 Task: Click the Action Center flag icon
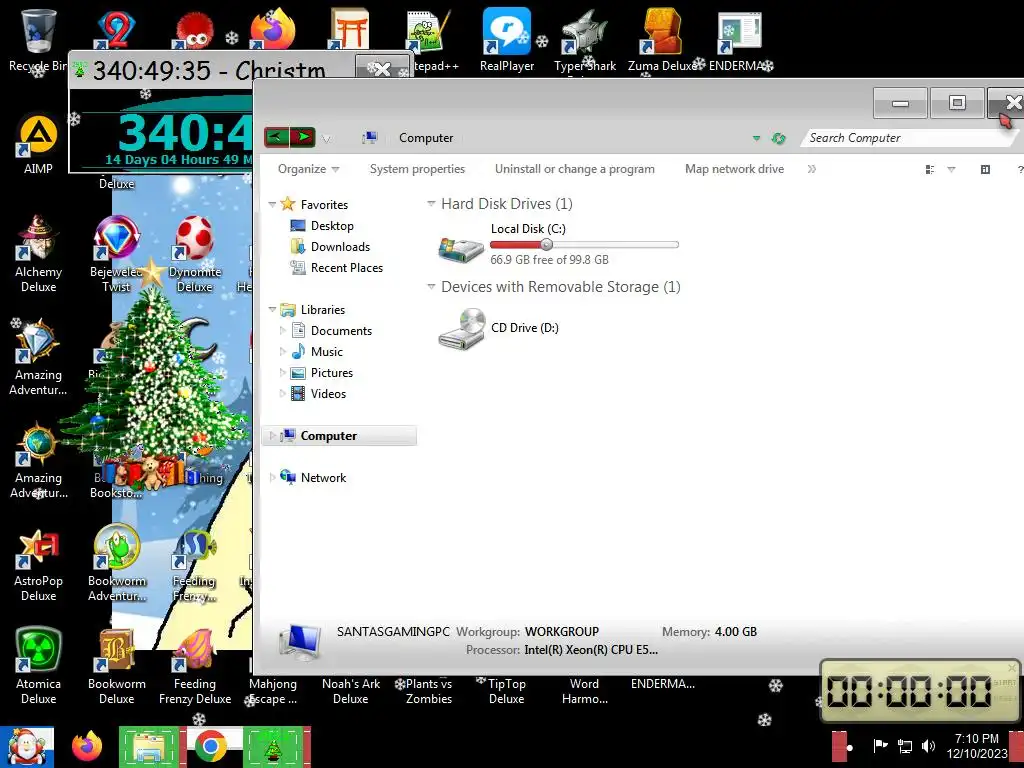click(880, 746)
